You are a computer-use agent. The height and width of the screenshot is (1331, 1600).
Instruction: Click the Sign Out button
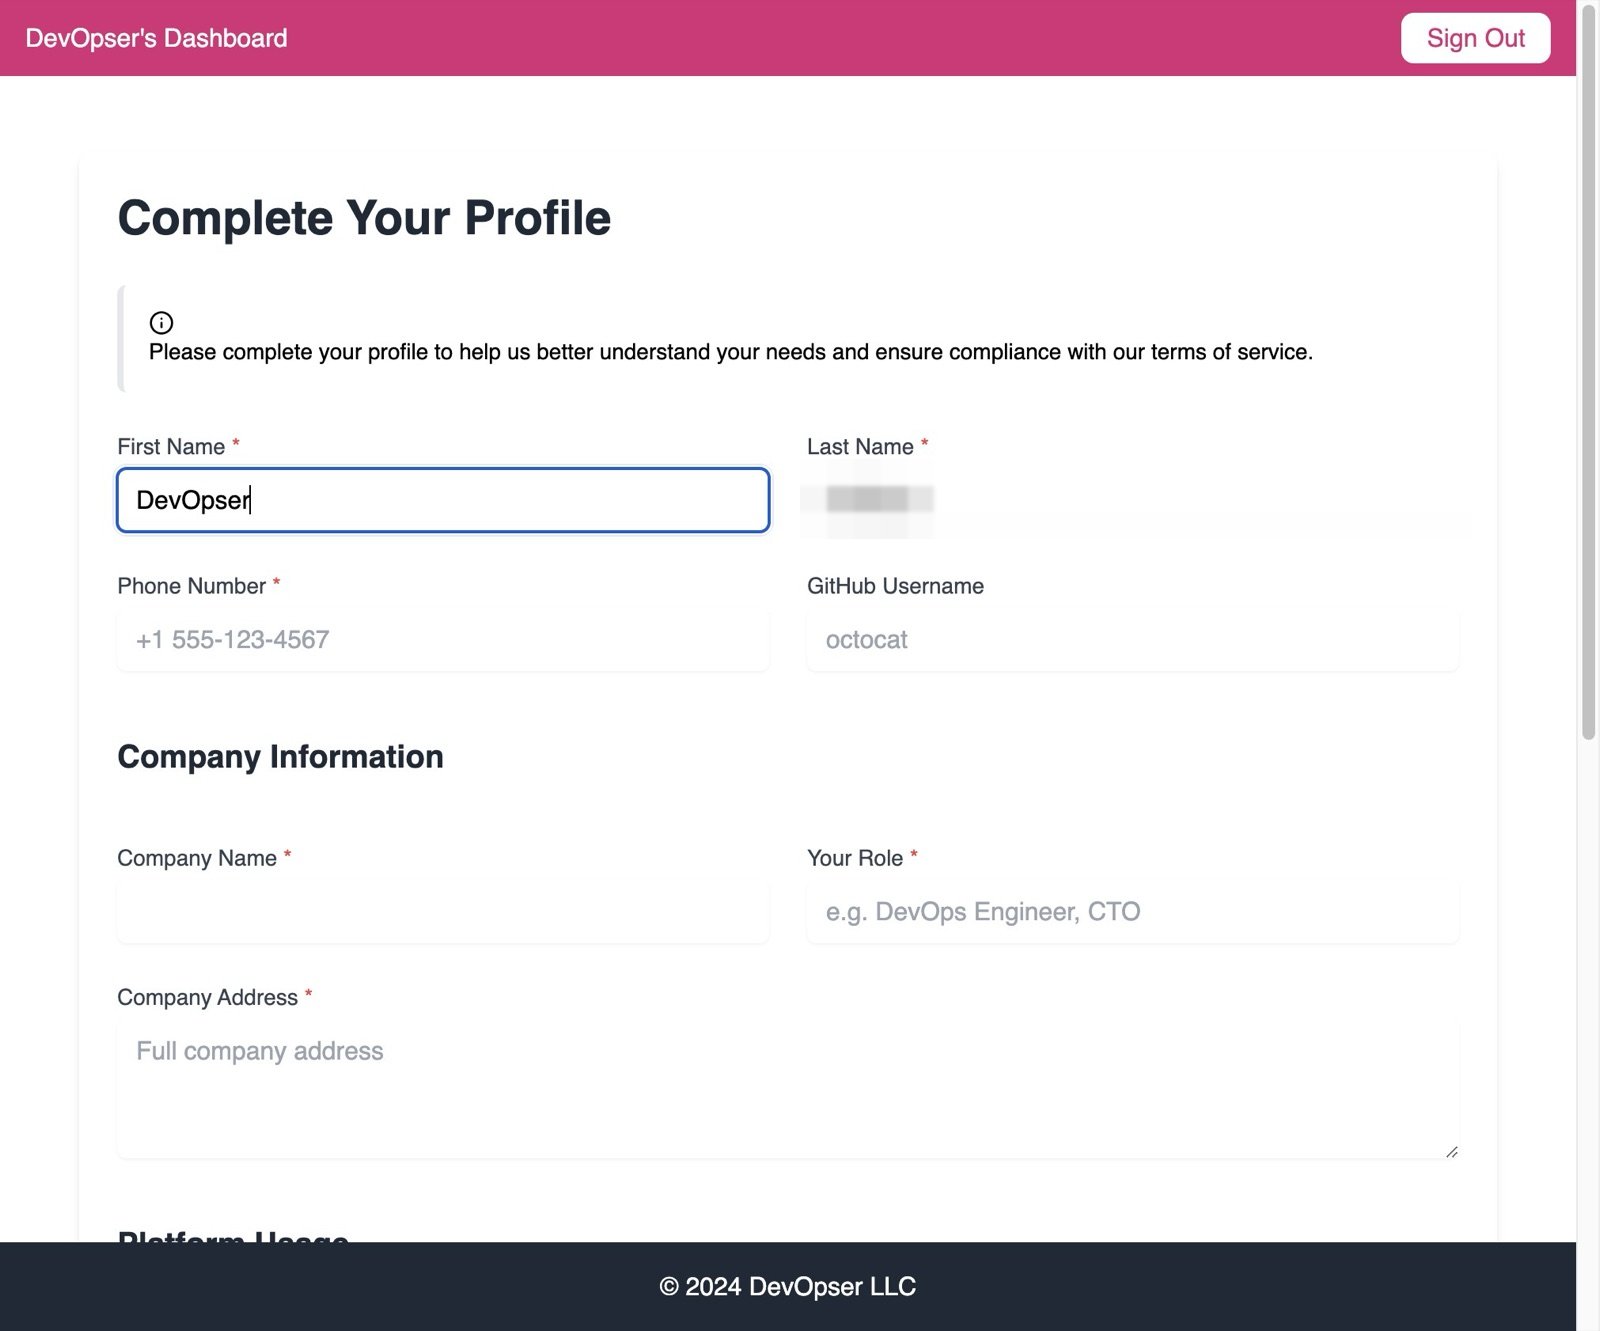pos(1475,38)
